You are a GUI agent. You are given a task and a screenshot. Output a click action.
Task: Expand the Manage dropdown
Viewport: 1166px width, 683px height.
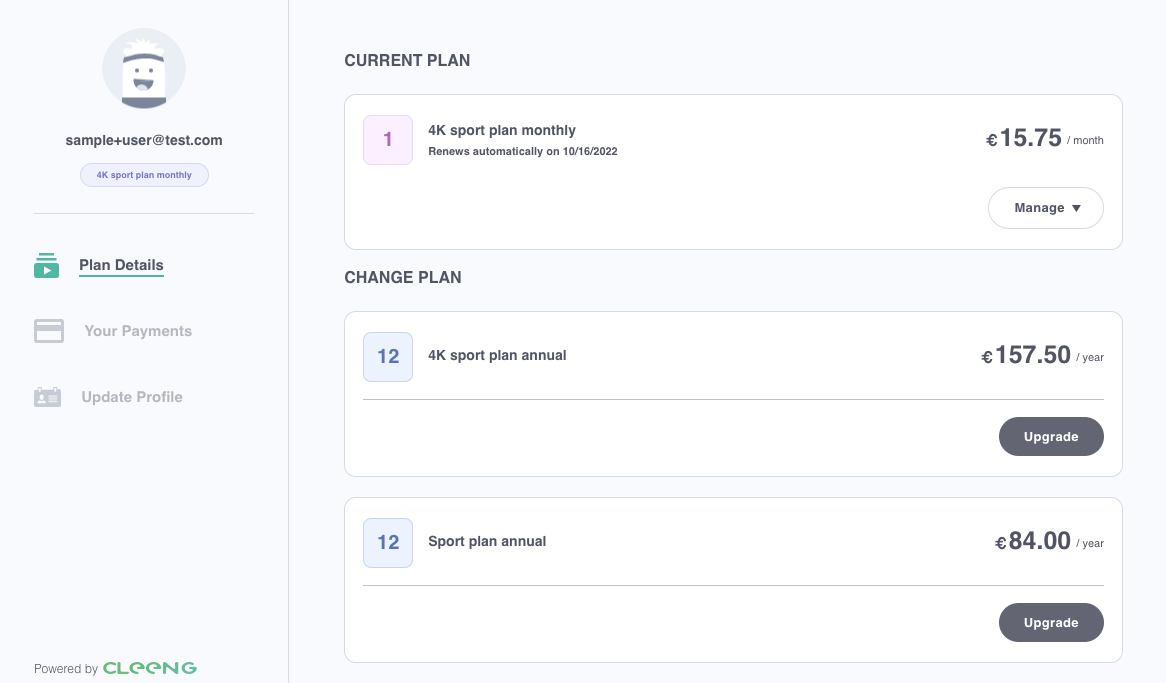1046,208
